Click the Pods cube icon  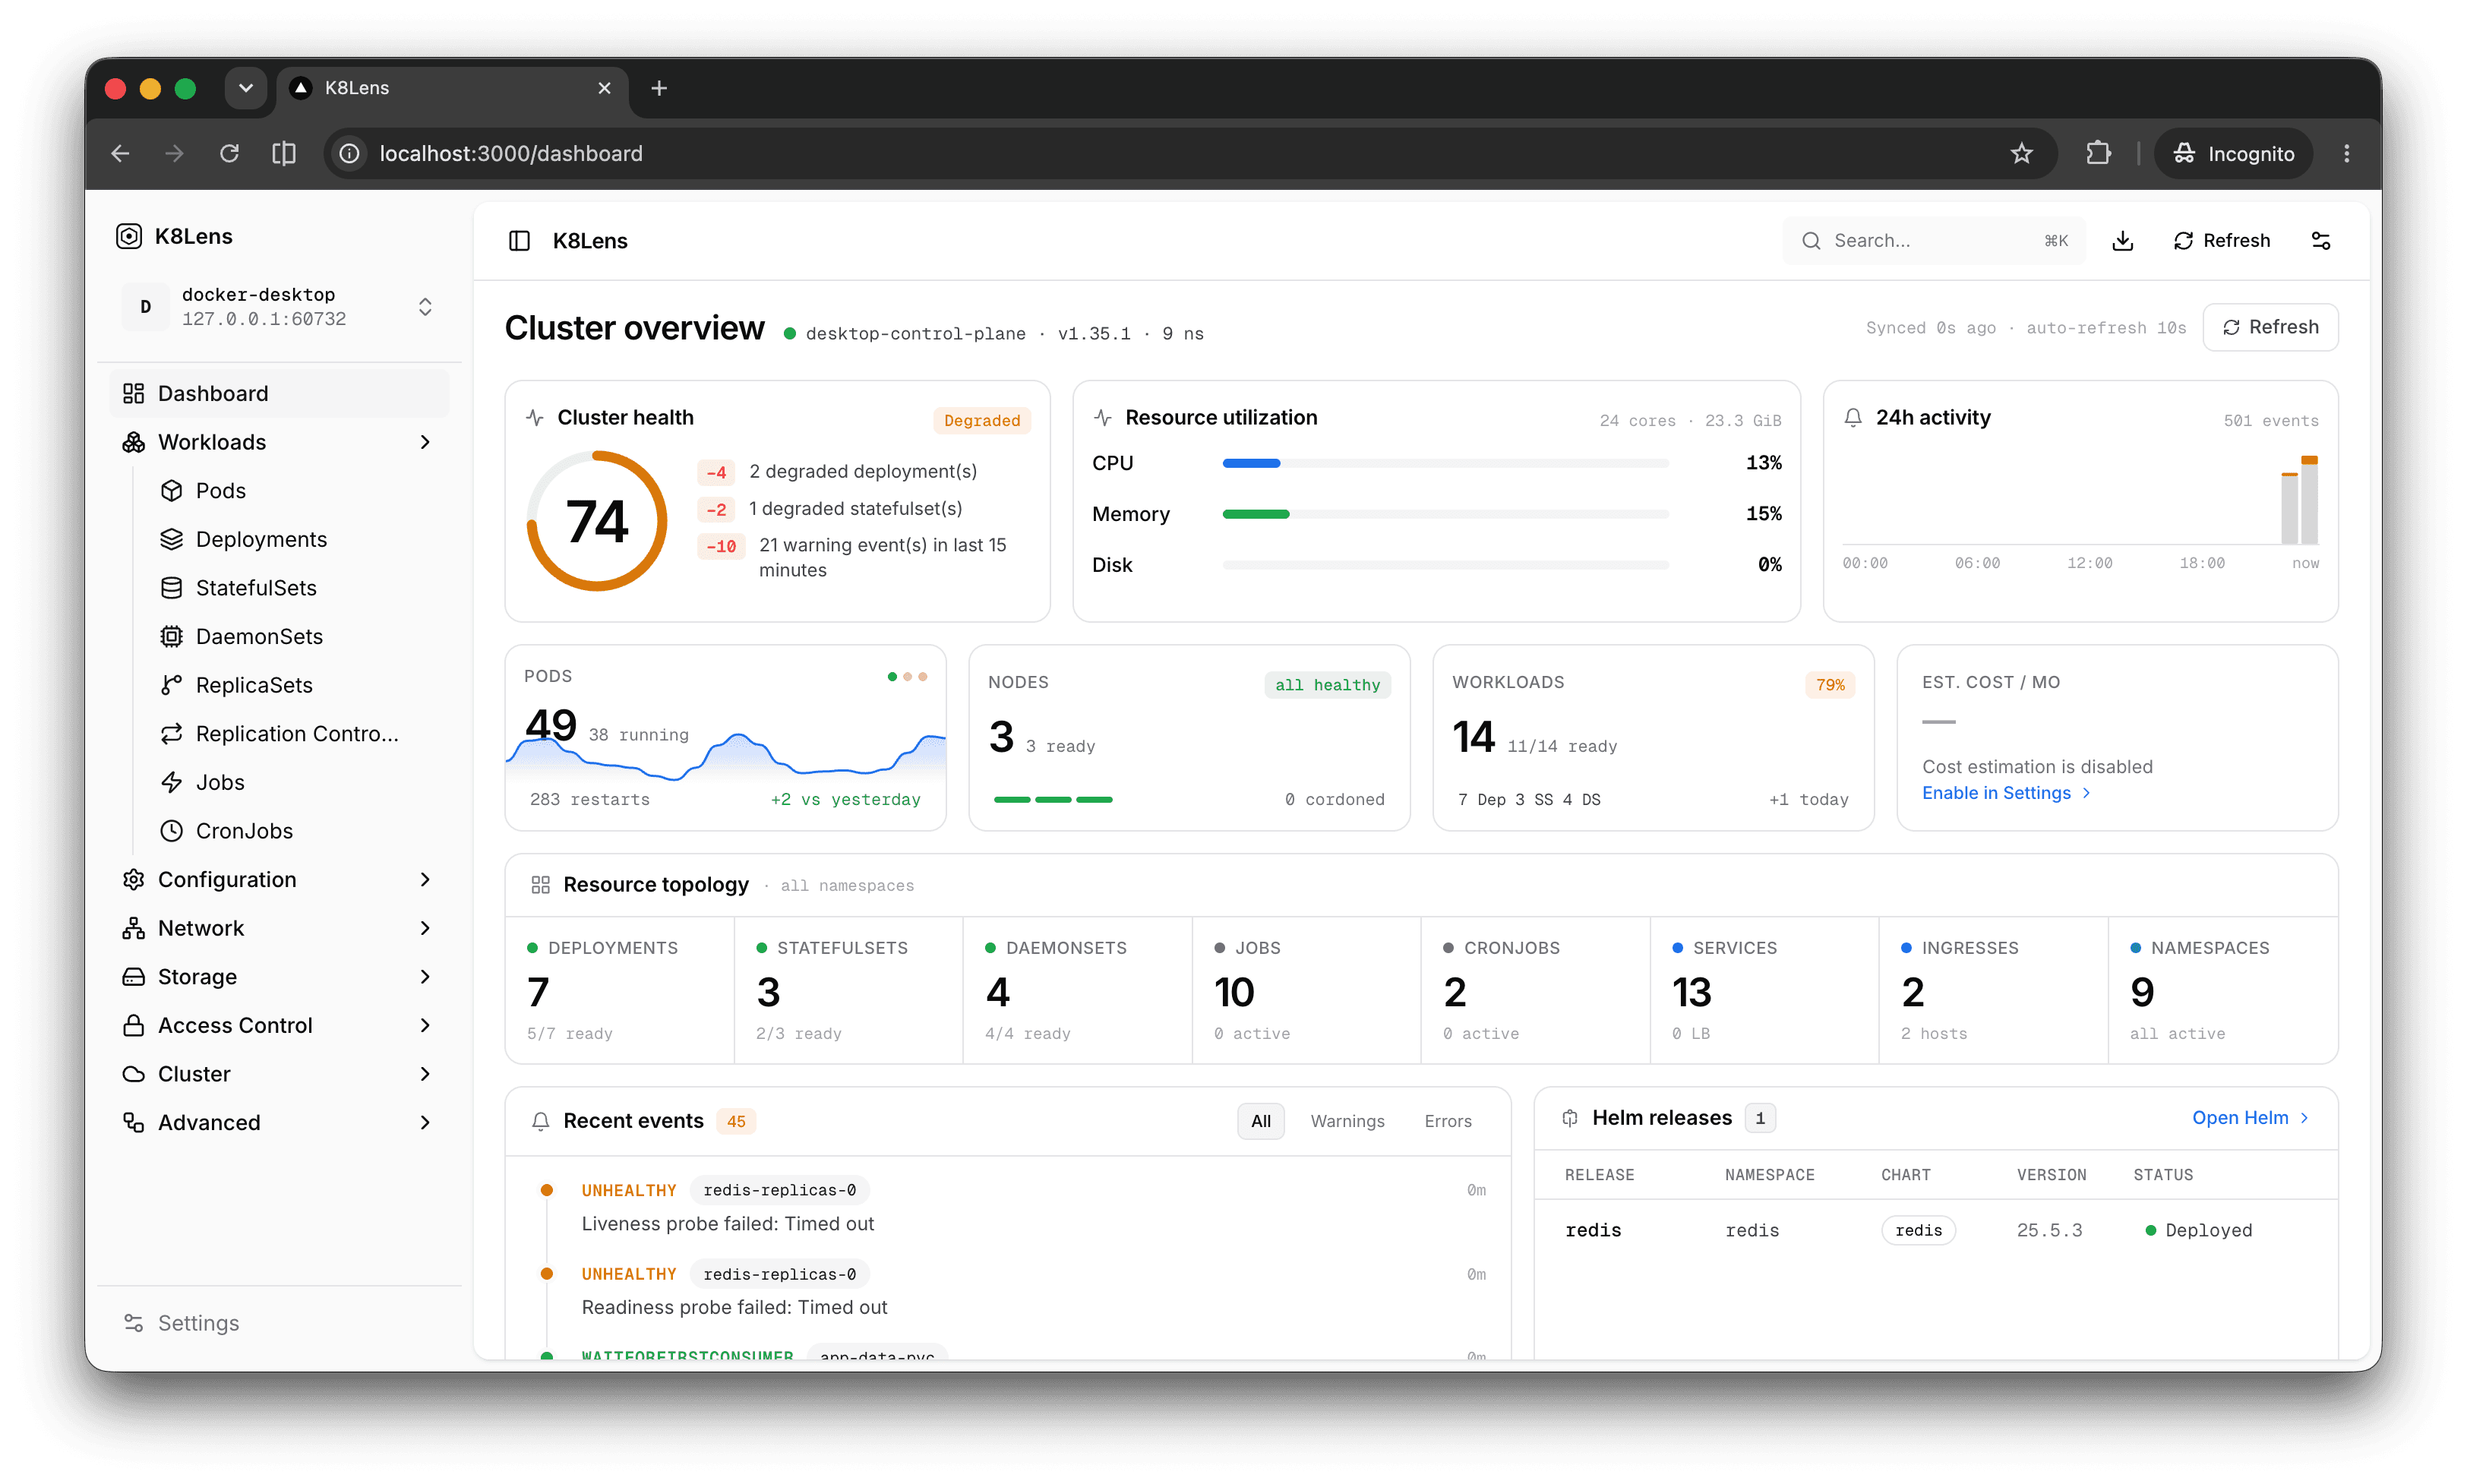172,491
